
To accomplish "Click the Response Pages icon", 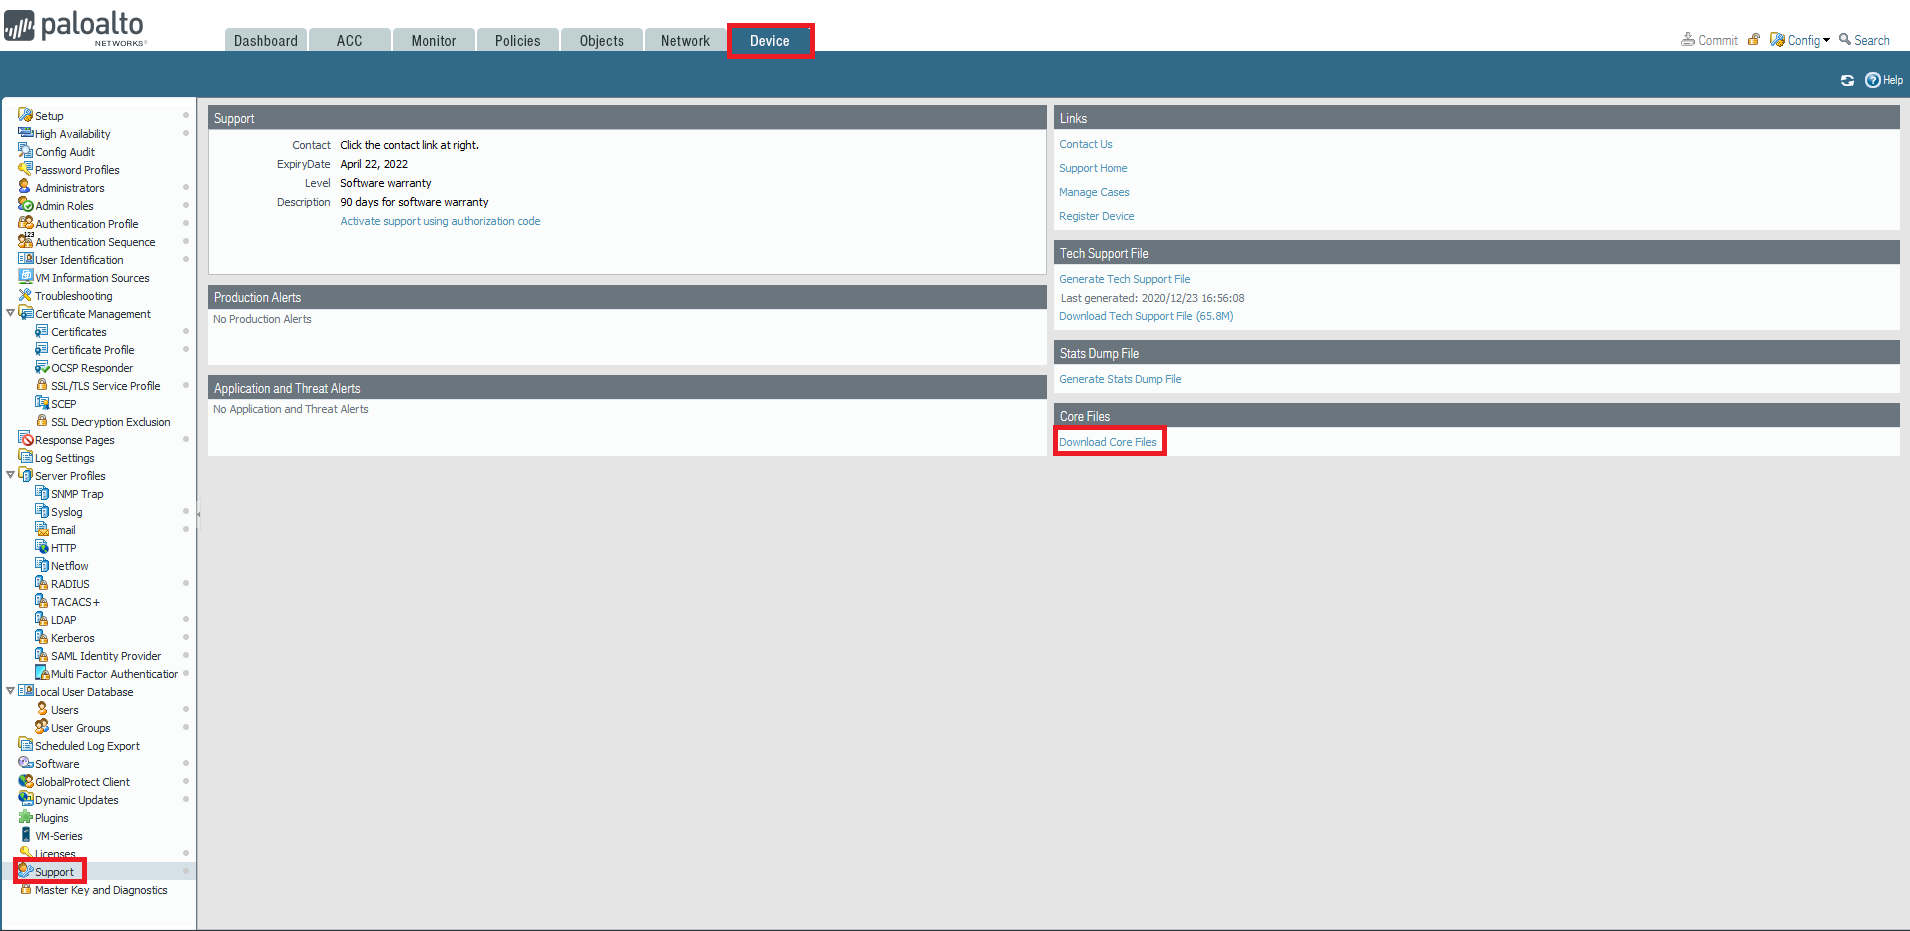I will pos(25,439).
